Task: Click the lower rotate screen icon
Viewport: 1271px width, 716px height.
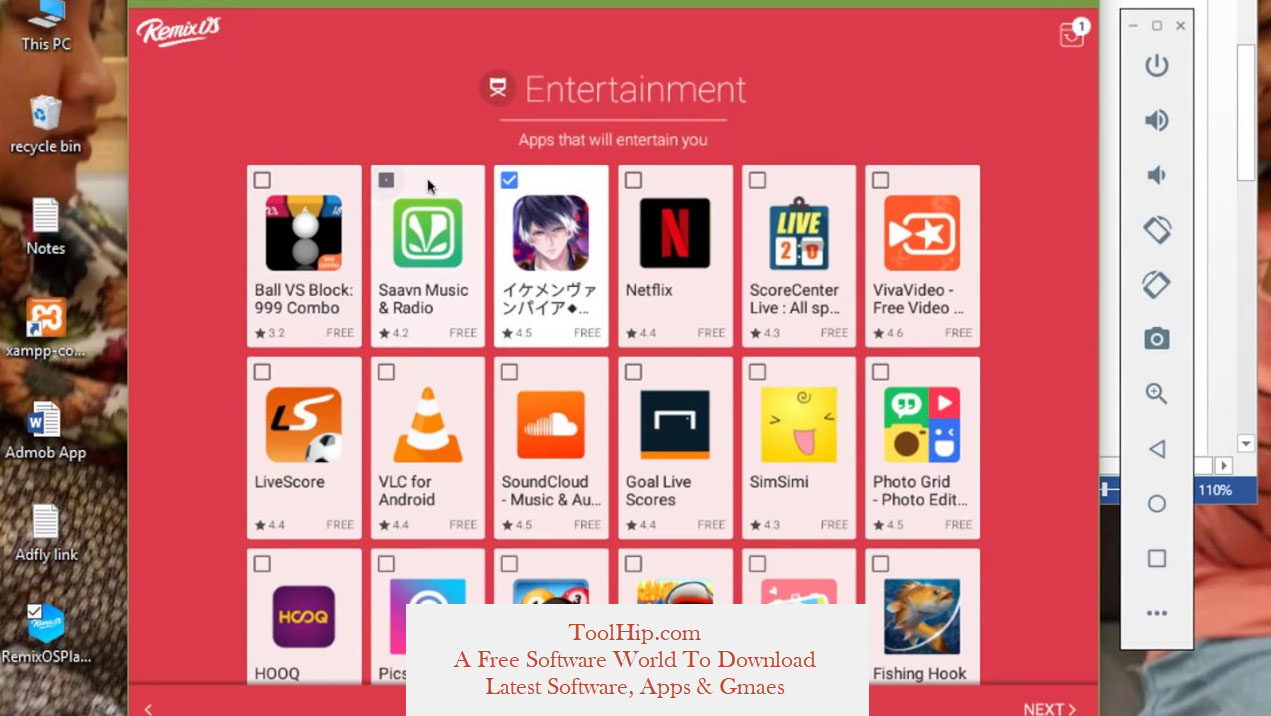Action: click(x=1157, y=285)
